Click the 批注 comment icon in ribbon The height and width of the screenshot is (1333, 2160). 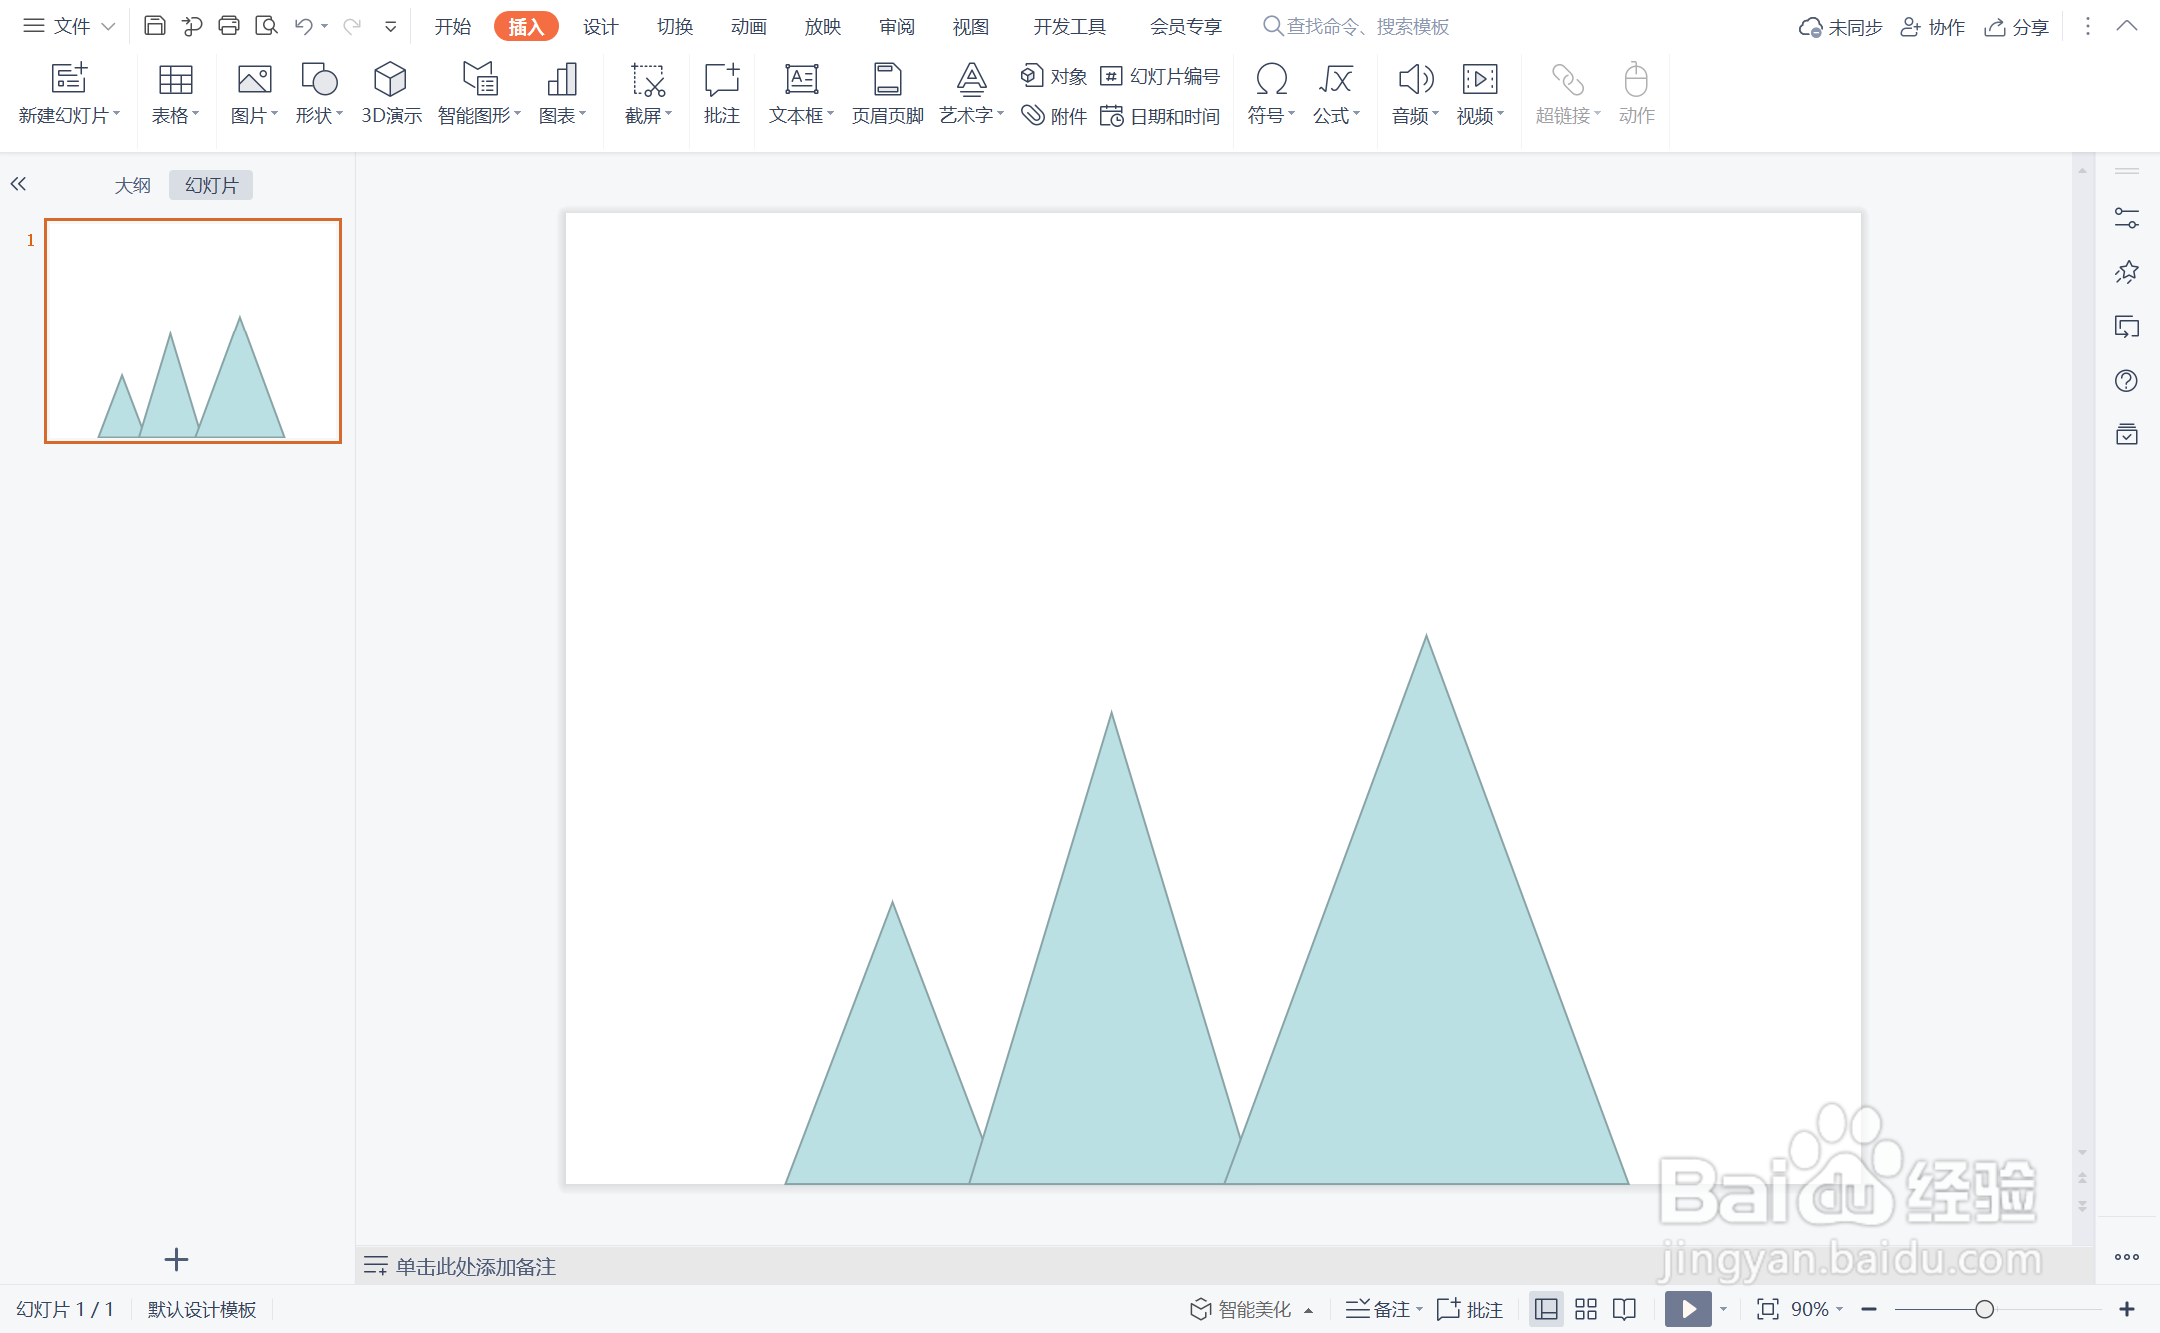[721, 80]
